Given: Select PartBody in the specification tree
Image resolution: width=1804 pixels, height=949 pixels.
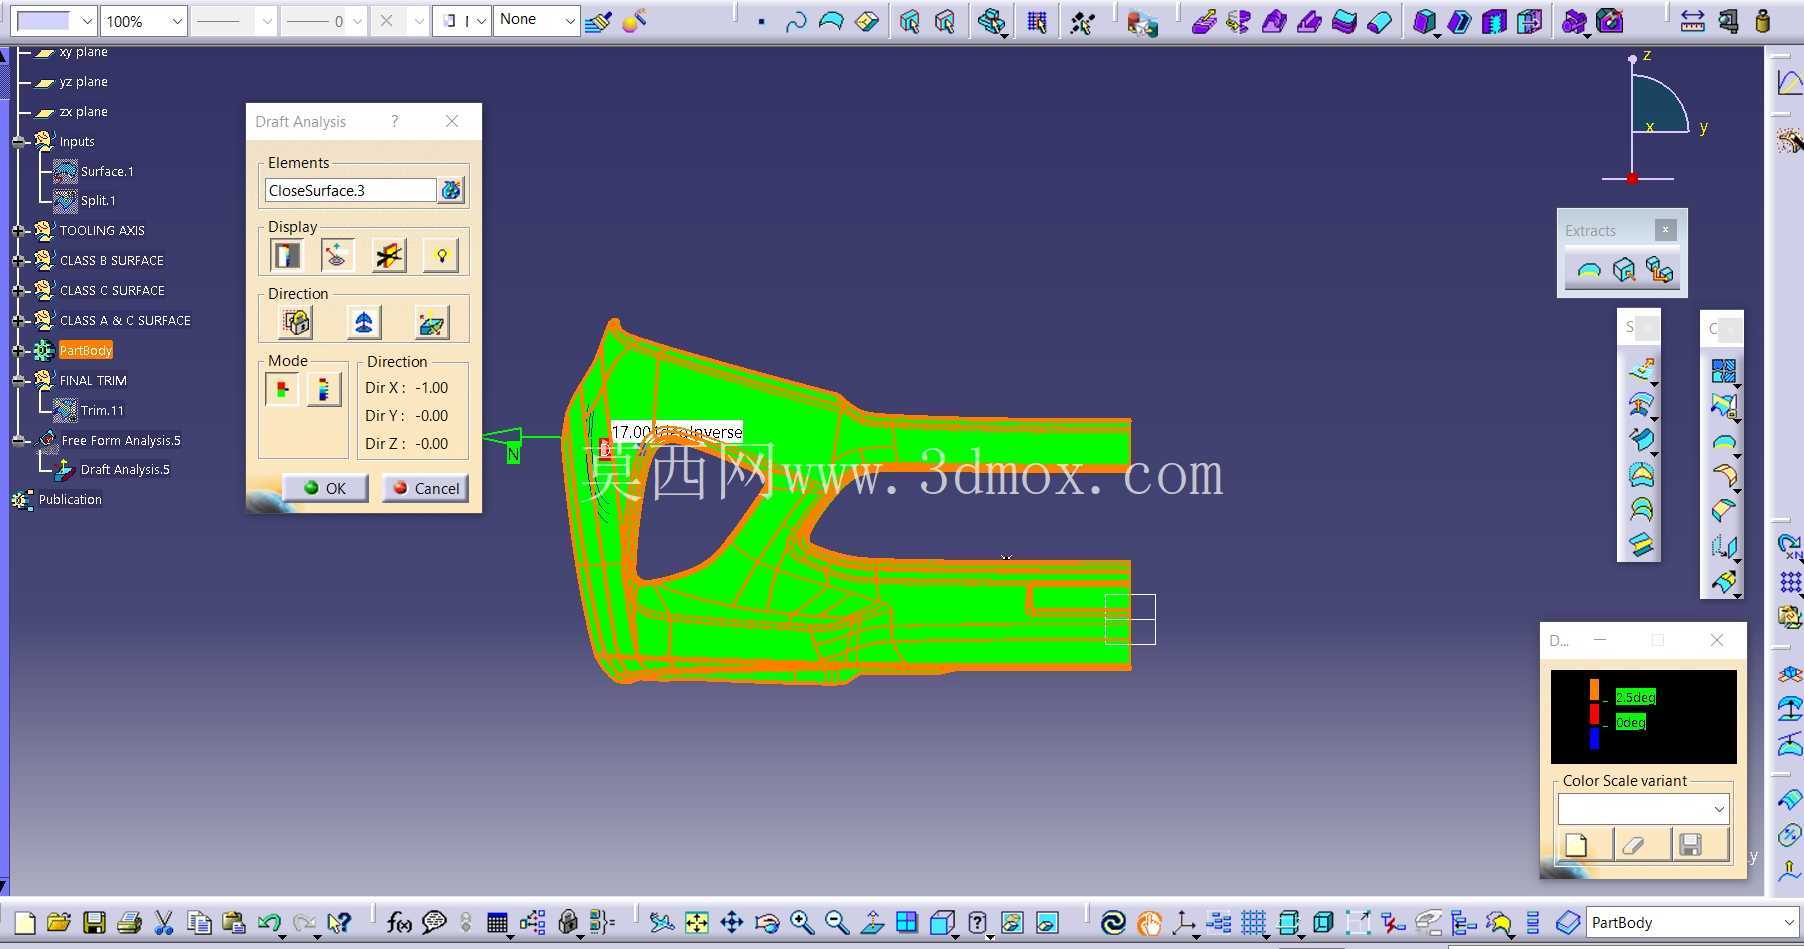Looking at the screenshot, I should tap(86, 351).
